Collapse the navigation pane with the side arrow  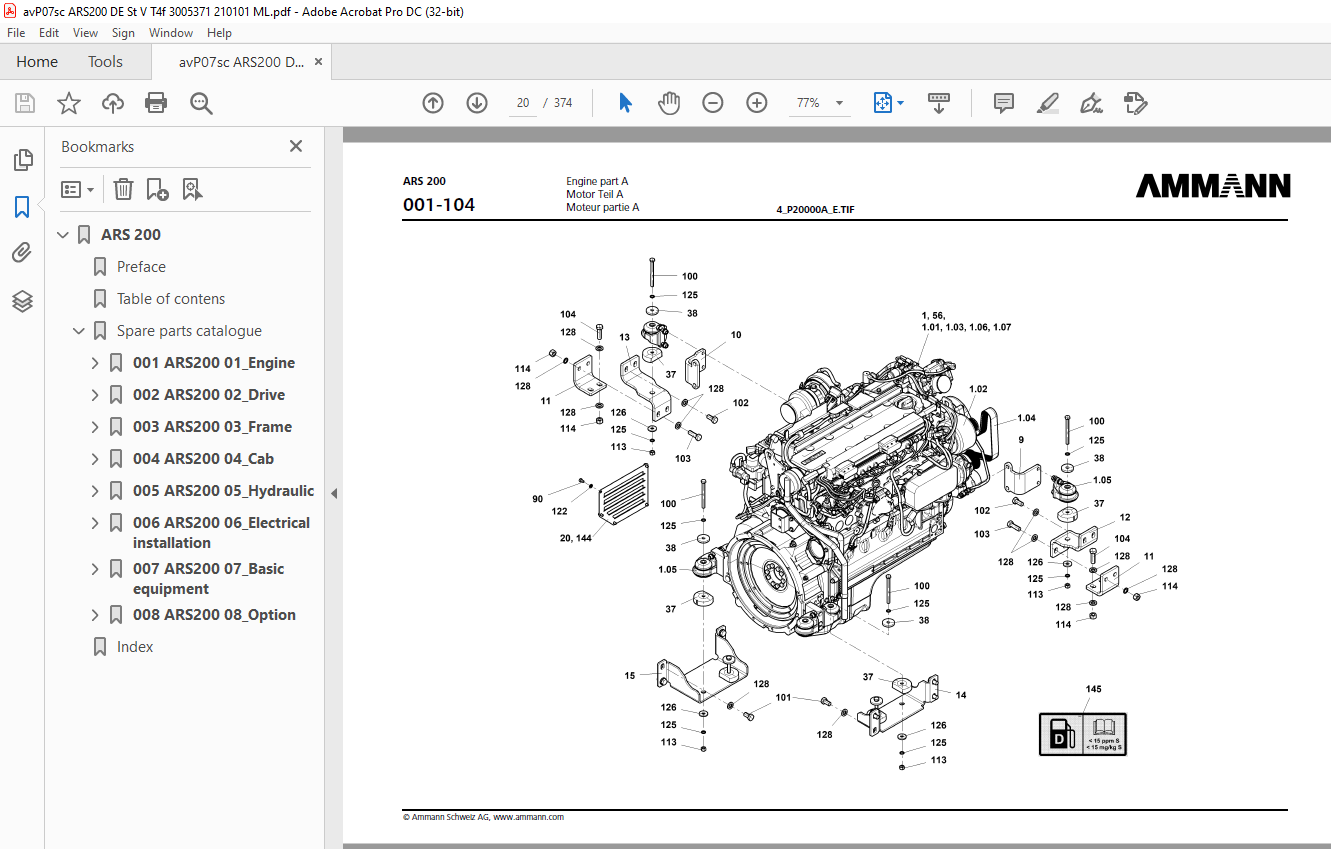tap(334, 493)
